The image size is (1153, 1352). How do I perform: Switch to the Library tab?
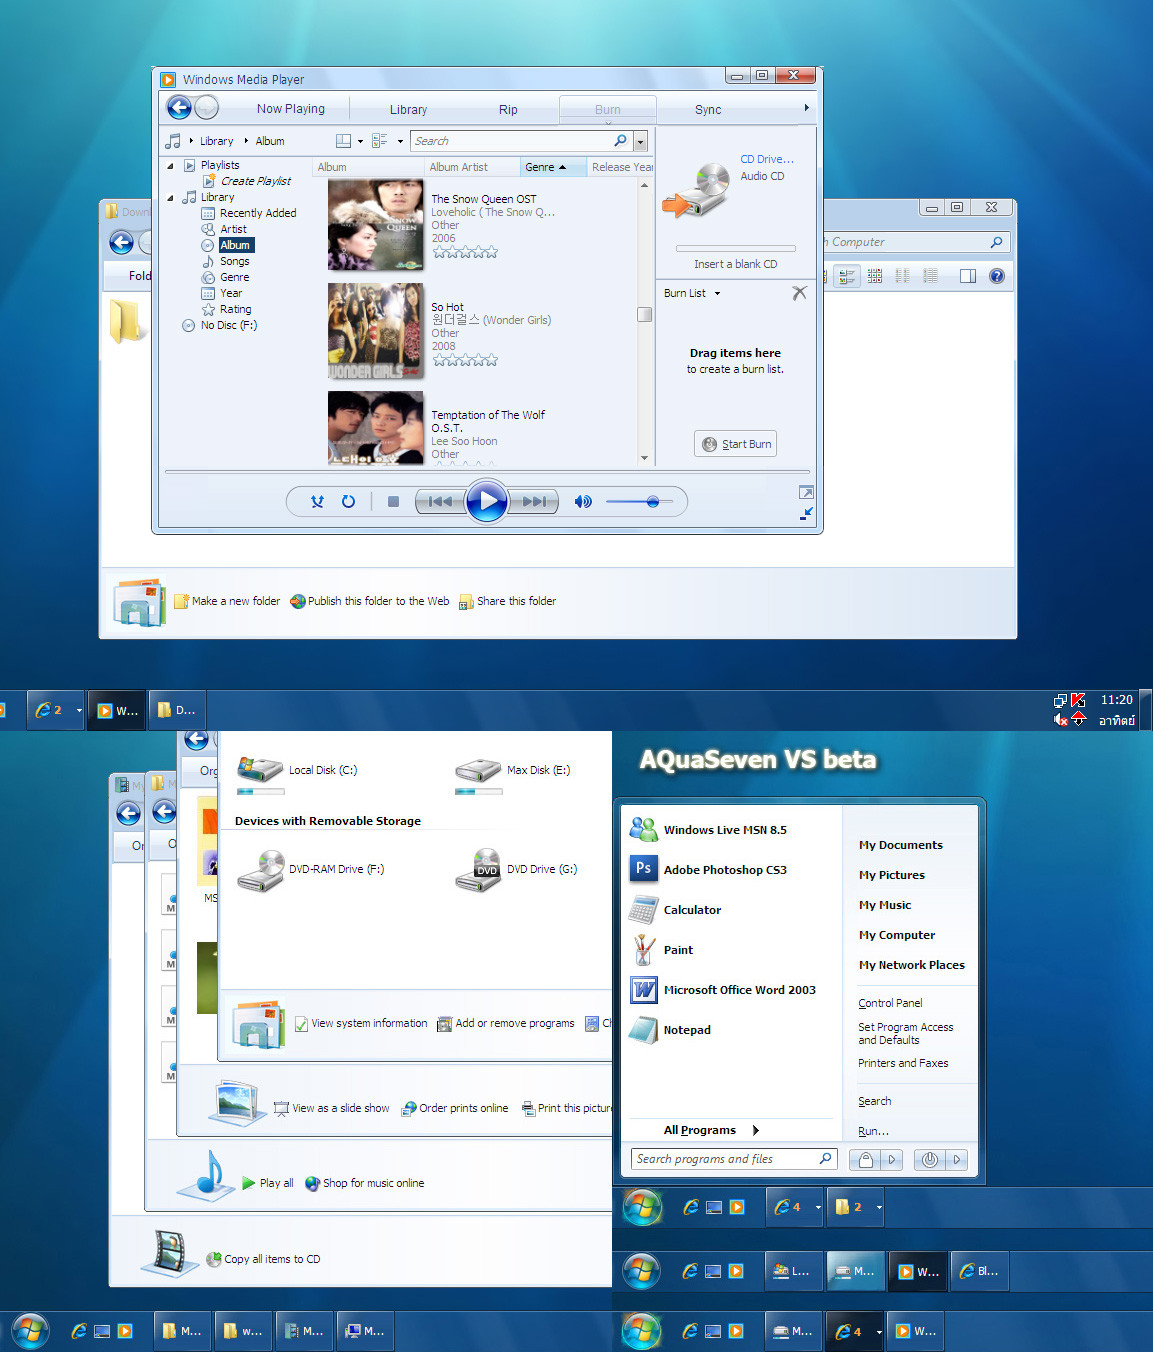tap(408, 110)
